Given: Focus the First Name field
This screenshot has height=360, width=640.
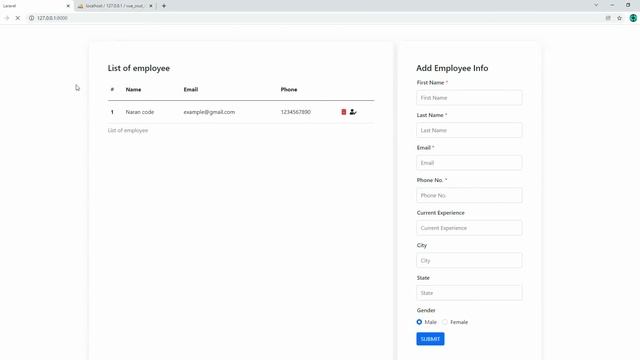Looking at the screenshot, I should (x=469, y=98).
